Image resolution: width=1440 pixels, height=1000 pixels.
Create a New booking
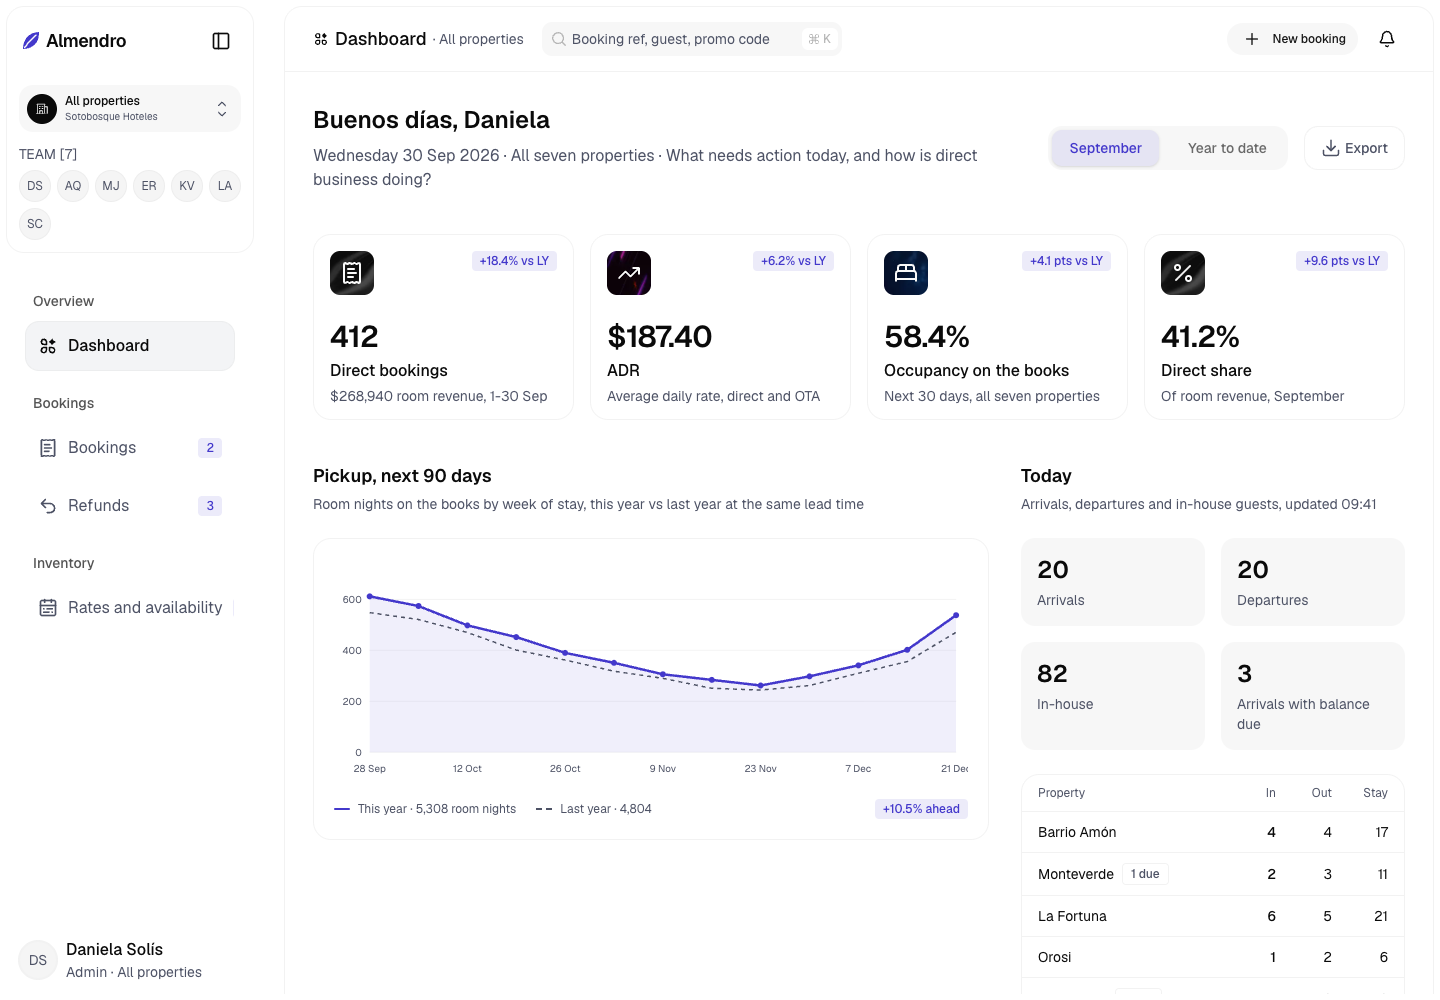[1292, 39]
